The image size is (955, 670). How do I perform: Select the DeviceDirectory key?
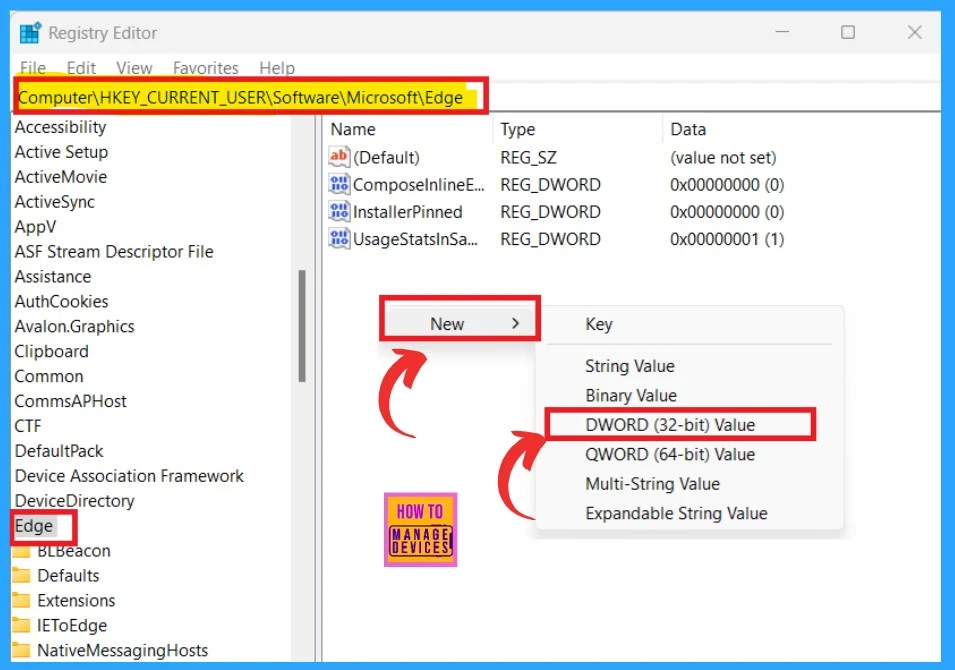pyautogui.click(x=75, y=501)
